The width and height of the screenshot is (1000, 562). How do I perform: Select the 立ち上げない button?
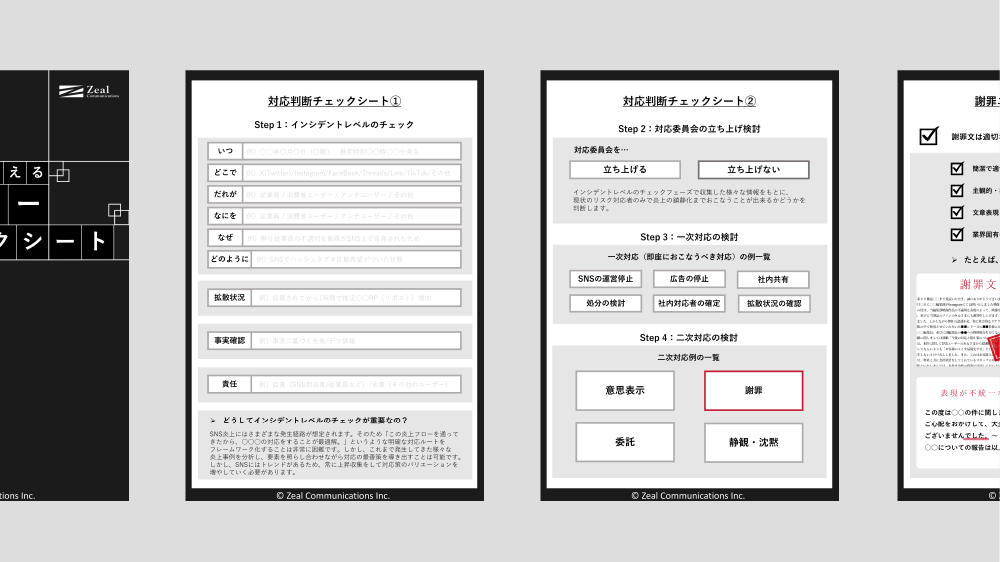(x=753, y=170)
